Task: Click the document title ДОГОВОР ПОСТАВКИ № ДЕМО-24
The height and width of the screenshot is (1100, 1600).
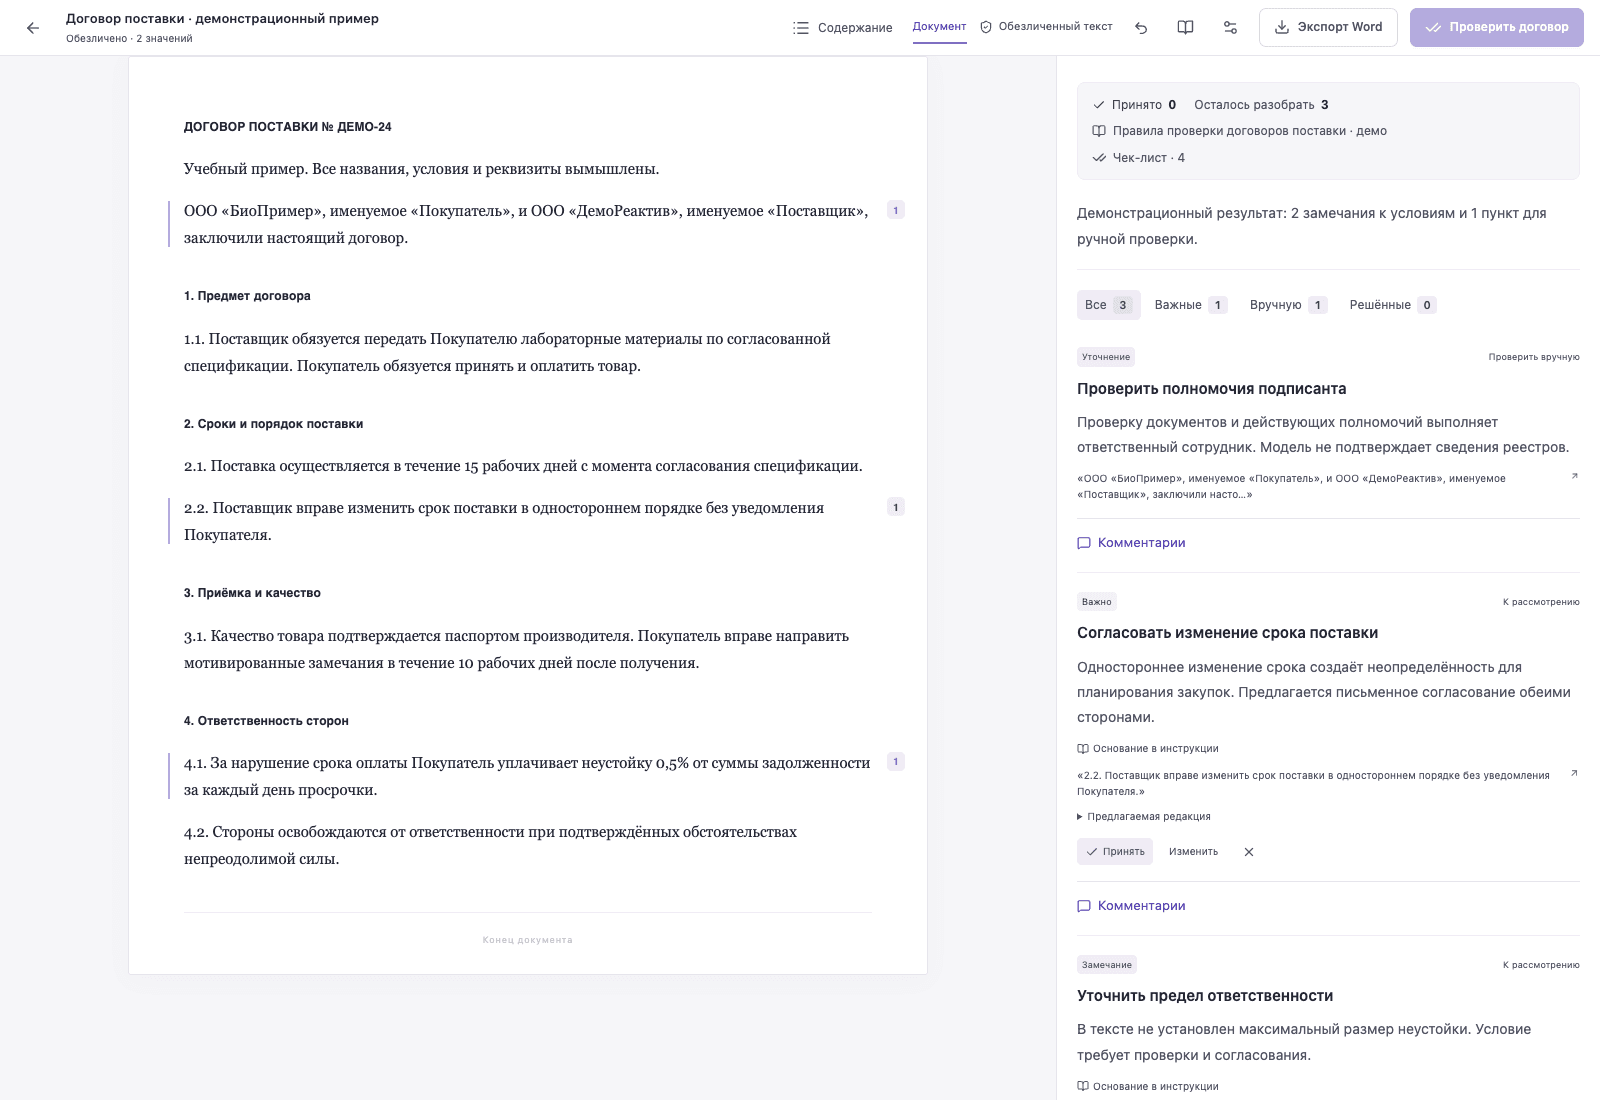Action: pos(288,127)
